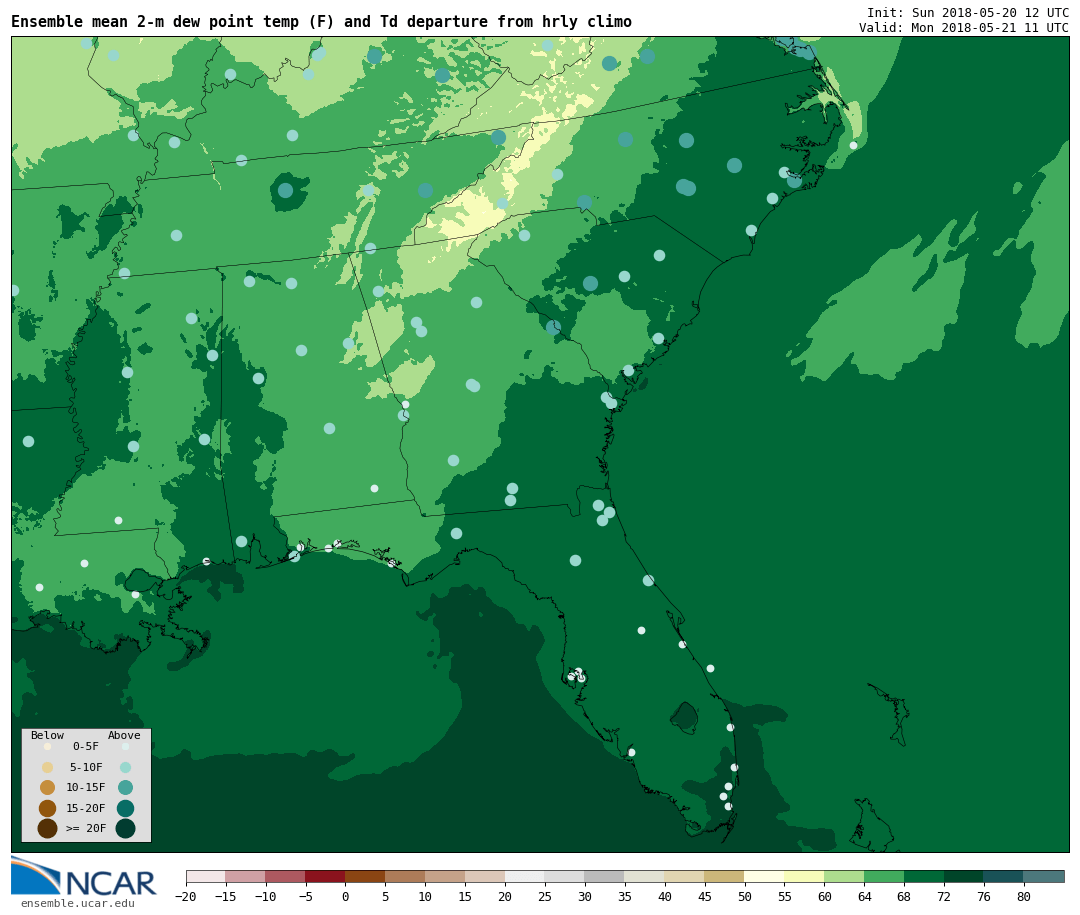This screenshot has width=1080, height=915.
Task: Click the '35' colorbar tick label
Action: coord(625,896)
